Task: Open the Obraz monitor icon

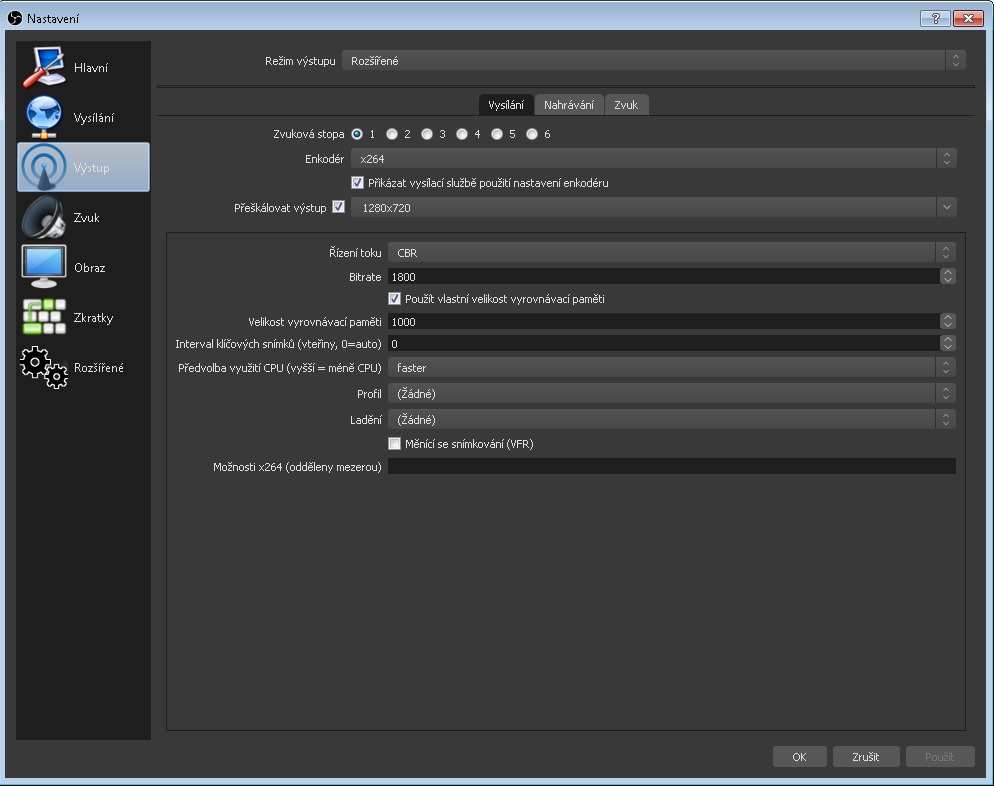Action: 44,267
